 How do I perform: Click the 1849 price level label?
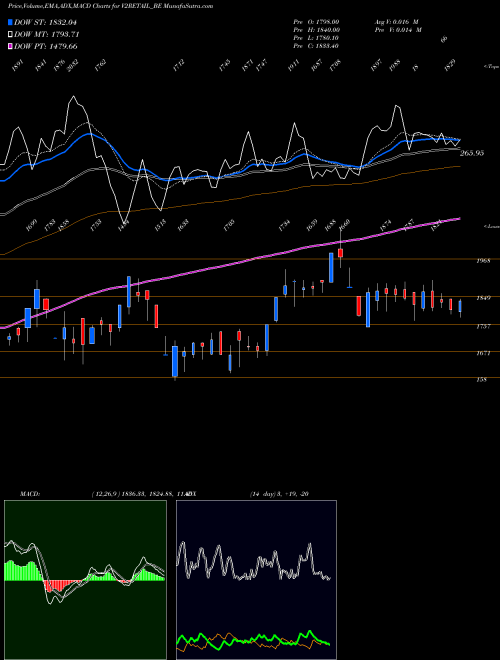coord(483,298)
